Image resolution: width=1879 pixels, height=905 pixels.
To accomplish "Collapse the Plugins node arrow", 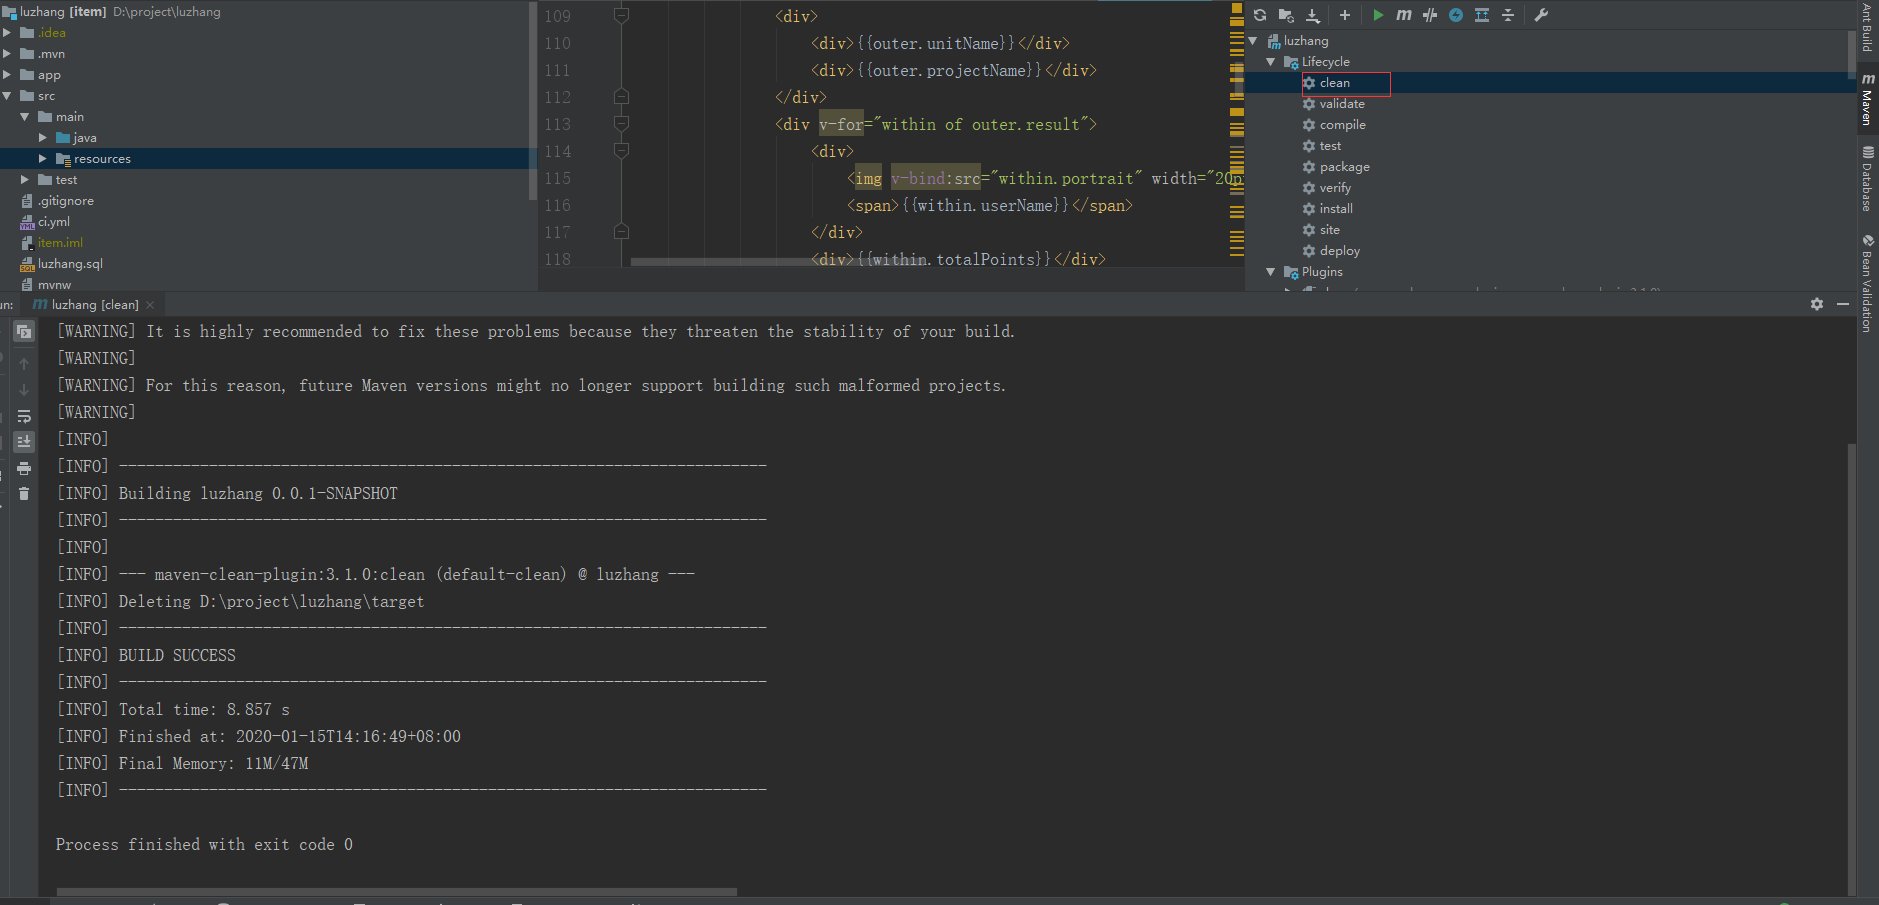I will point(1271,272).
